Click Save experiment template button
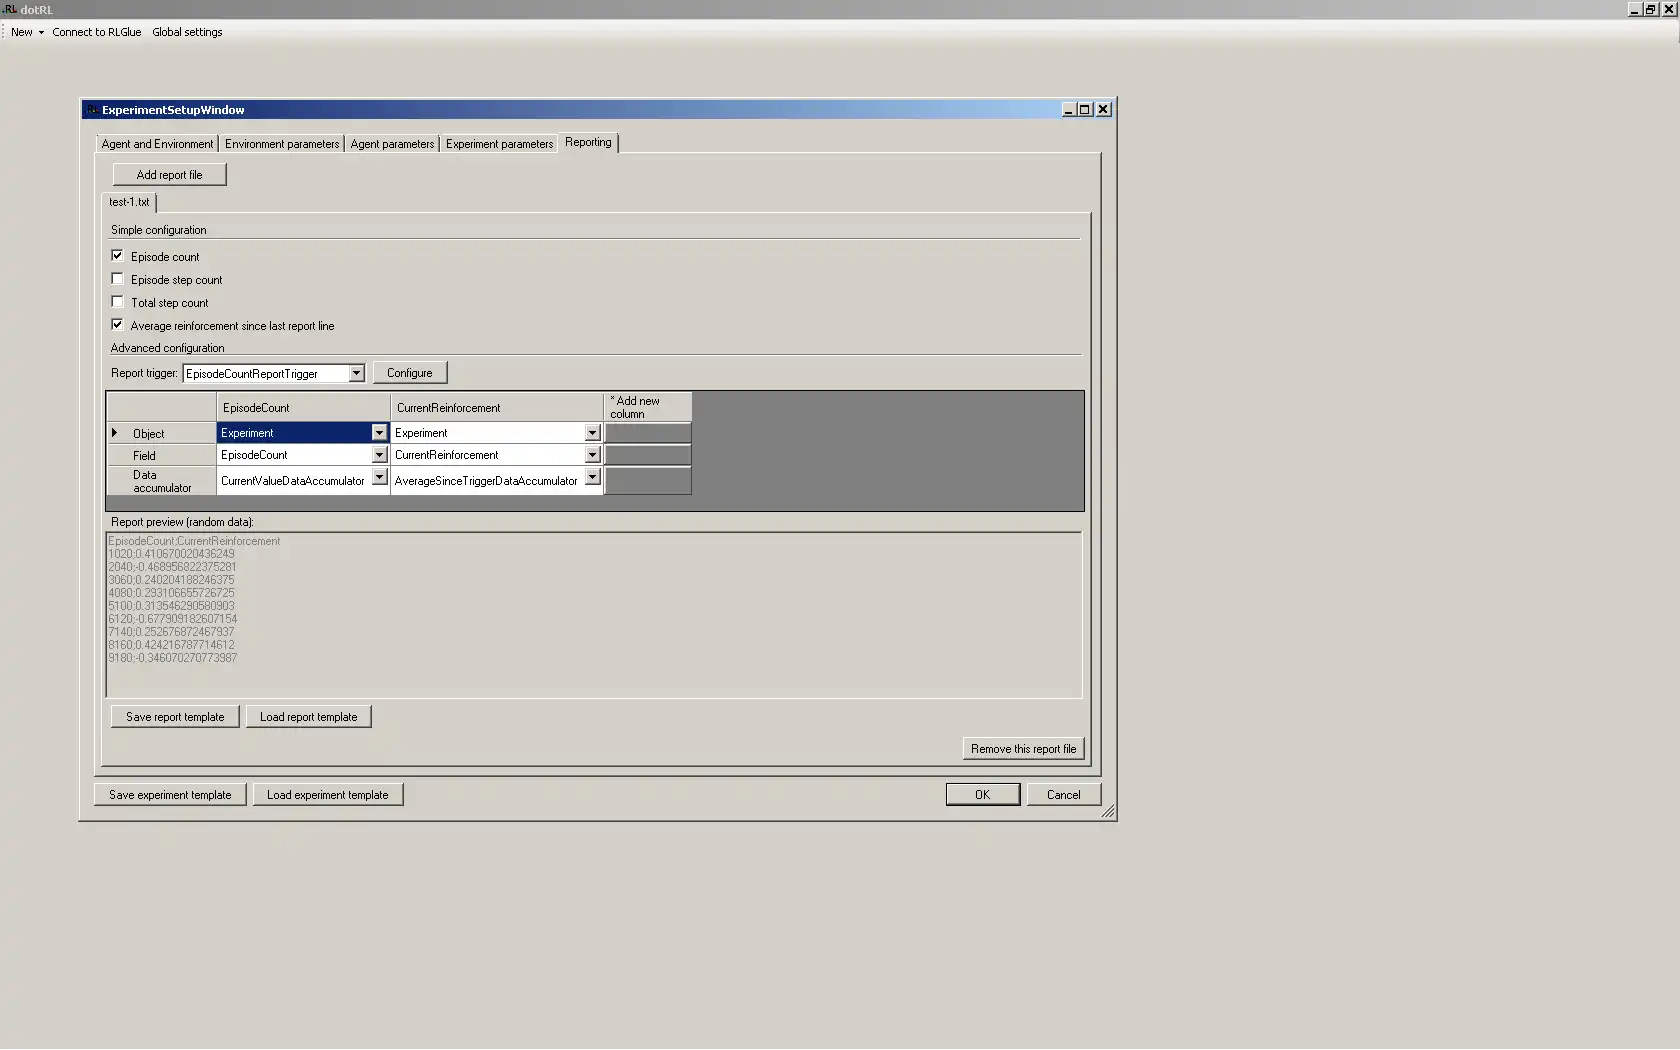The width and height of the screenshot is (1680, 1050). tap(170, 795)
